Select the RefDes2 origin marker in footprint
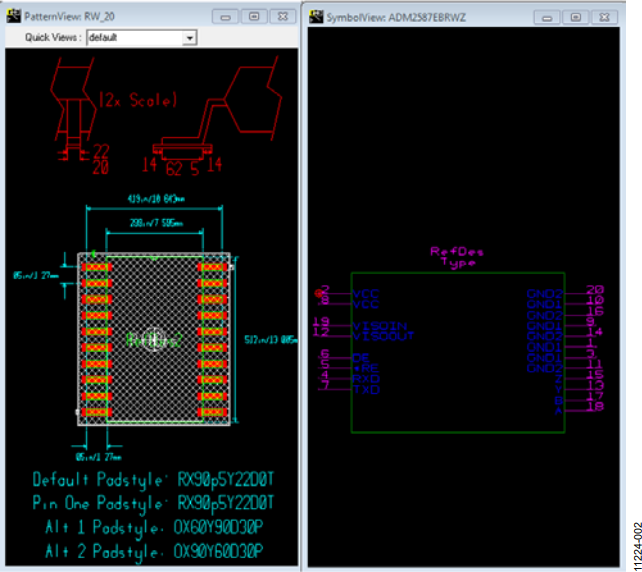The height and width of the screenshot is (572, 642). 154,339
